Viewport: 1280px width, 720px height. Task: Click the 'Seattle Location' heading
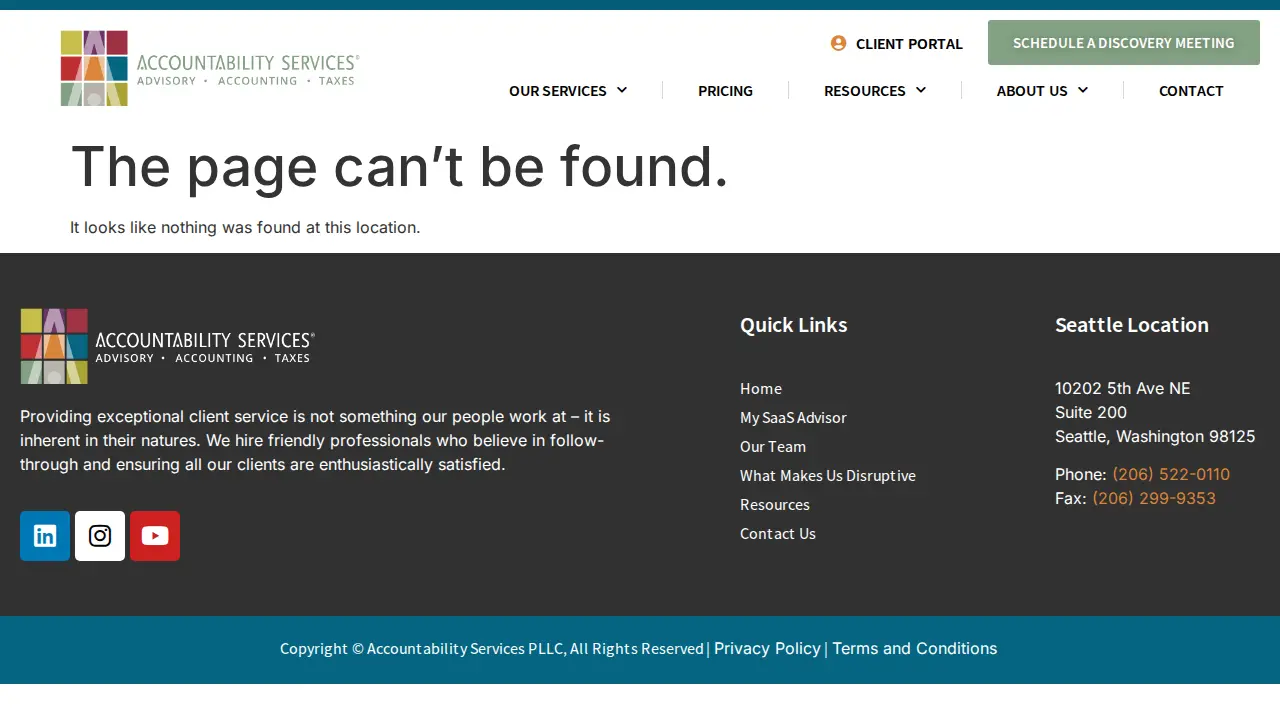(1132, 325)
